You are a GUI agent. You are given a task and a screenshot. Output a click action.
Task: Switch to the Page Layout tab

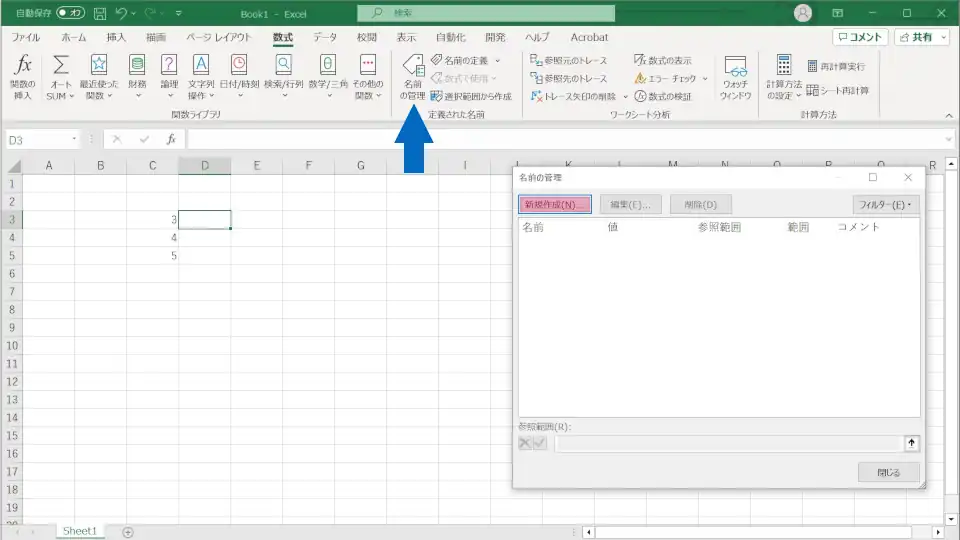(x=219, y=37)
